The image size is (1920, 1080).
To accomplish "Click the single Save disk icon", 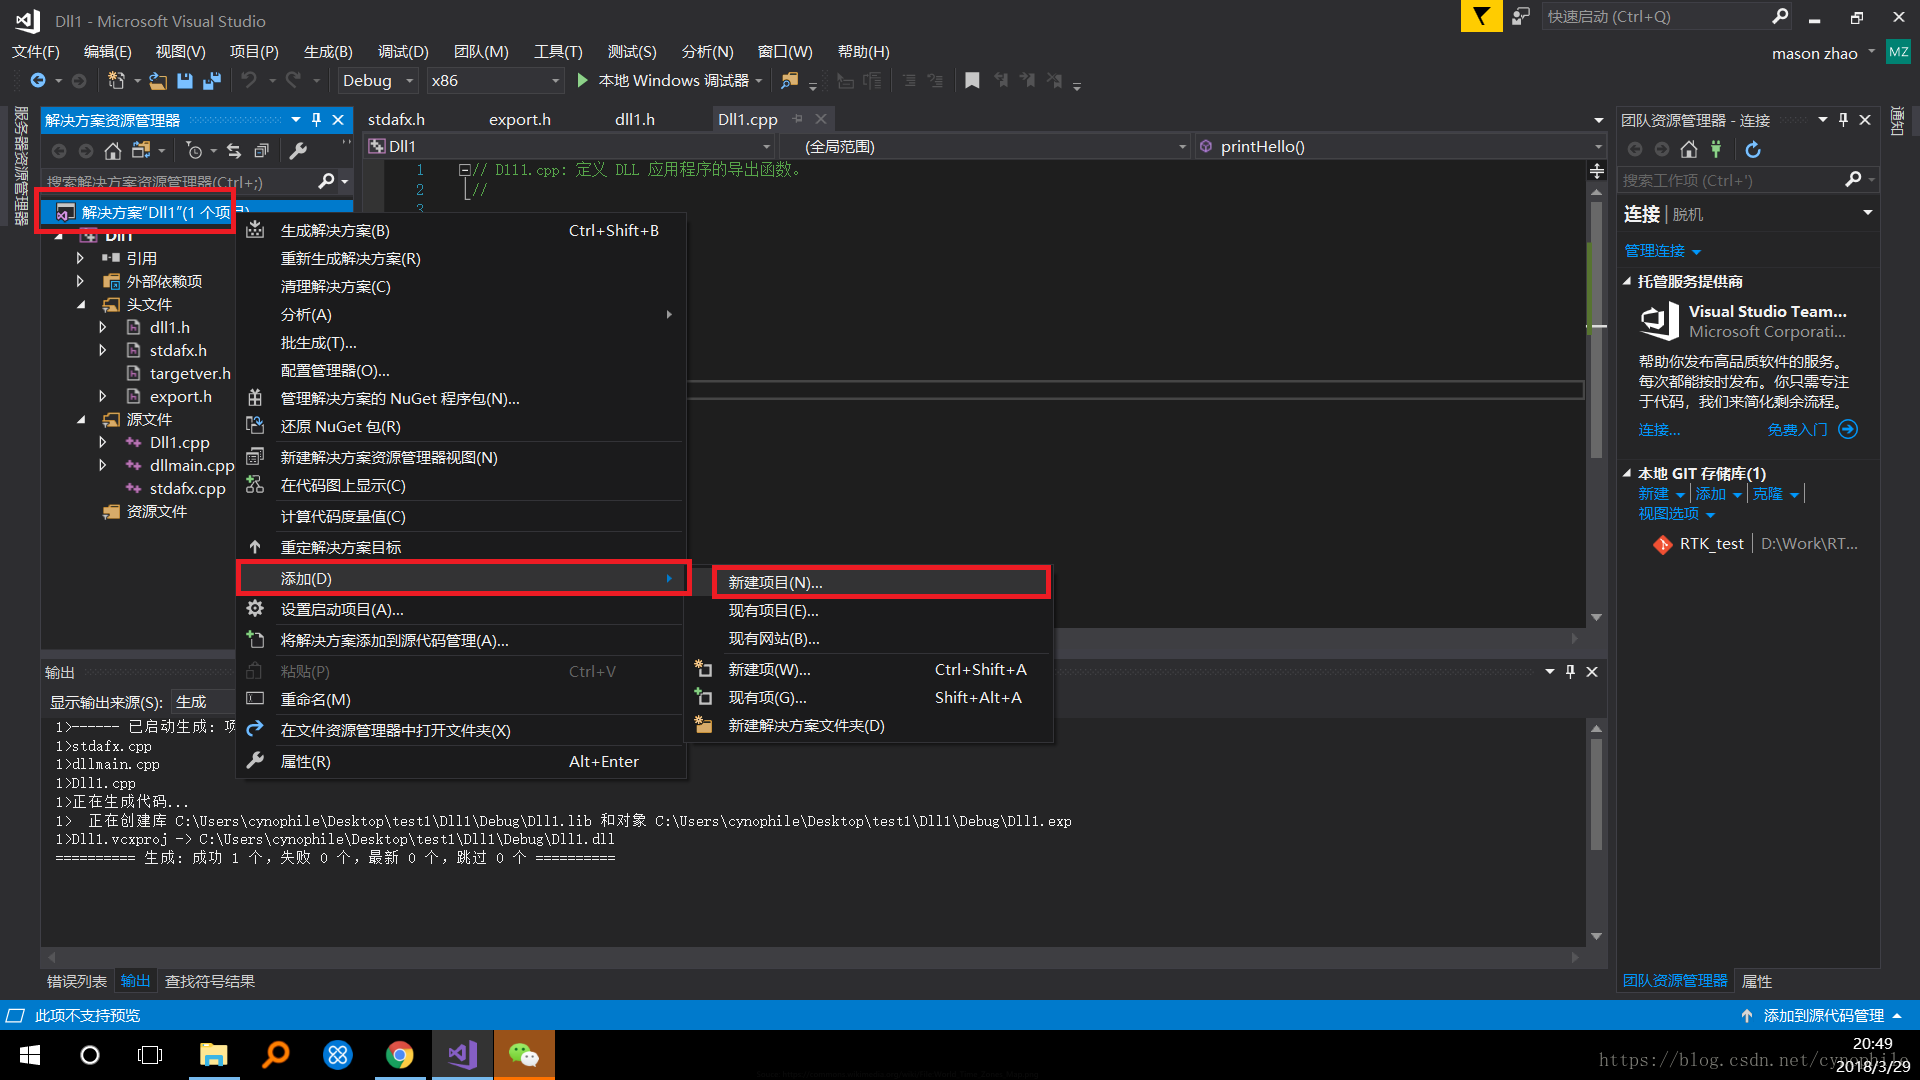I will pyautogui.click(x=185, y=81).
